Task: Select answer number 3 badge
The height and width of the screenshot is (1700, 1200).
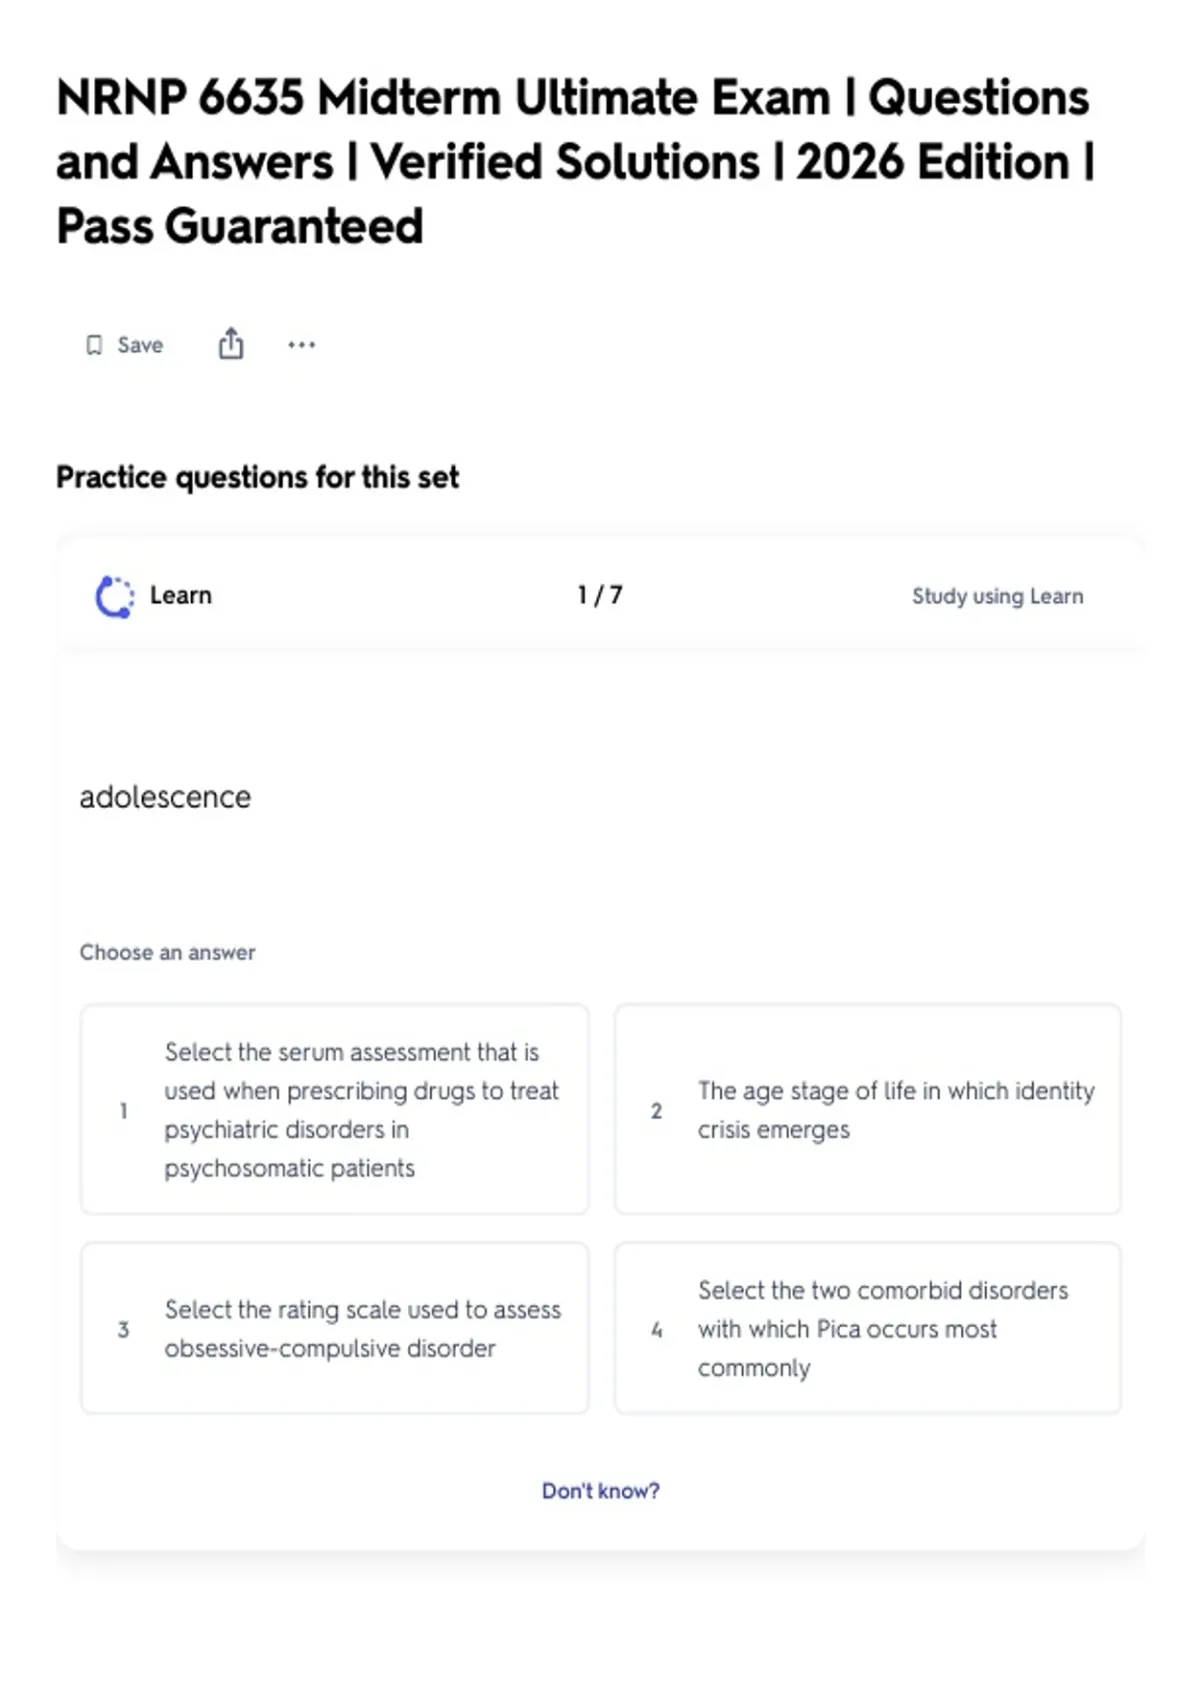Action: coord(123,1329)
